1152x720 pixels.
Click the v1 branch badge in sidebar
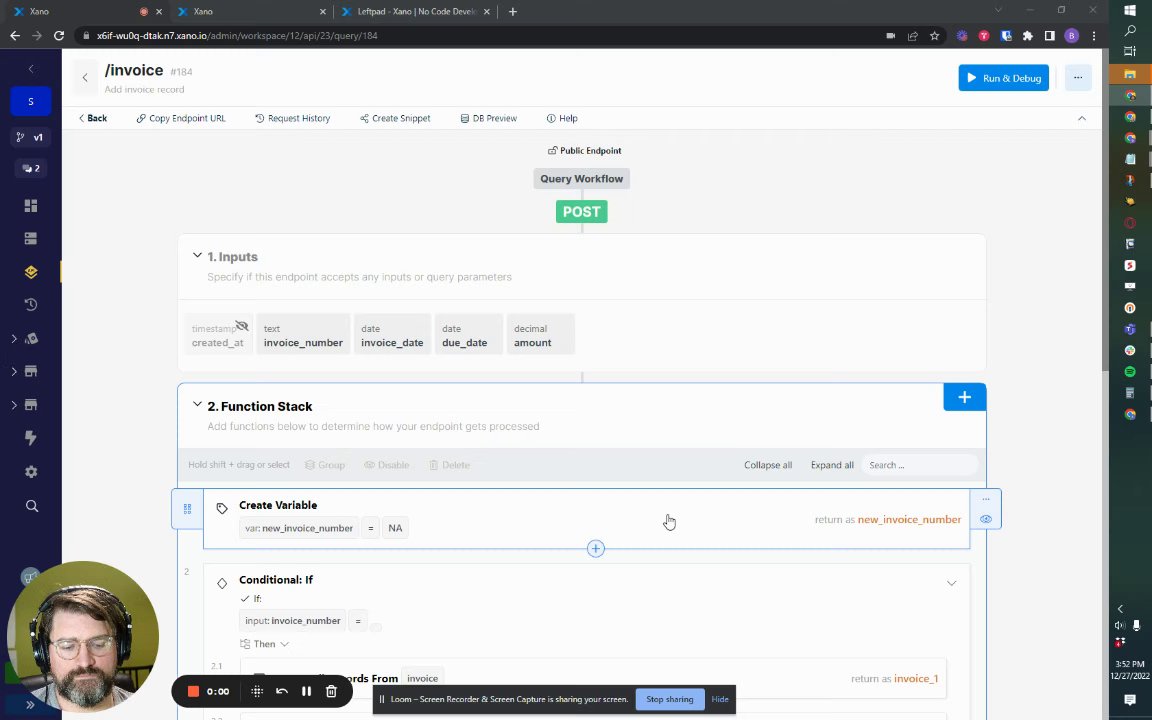(30, 137)
